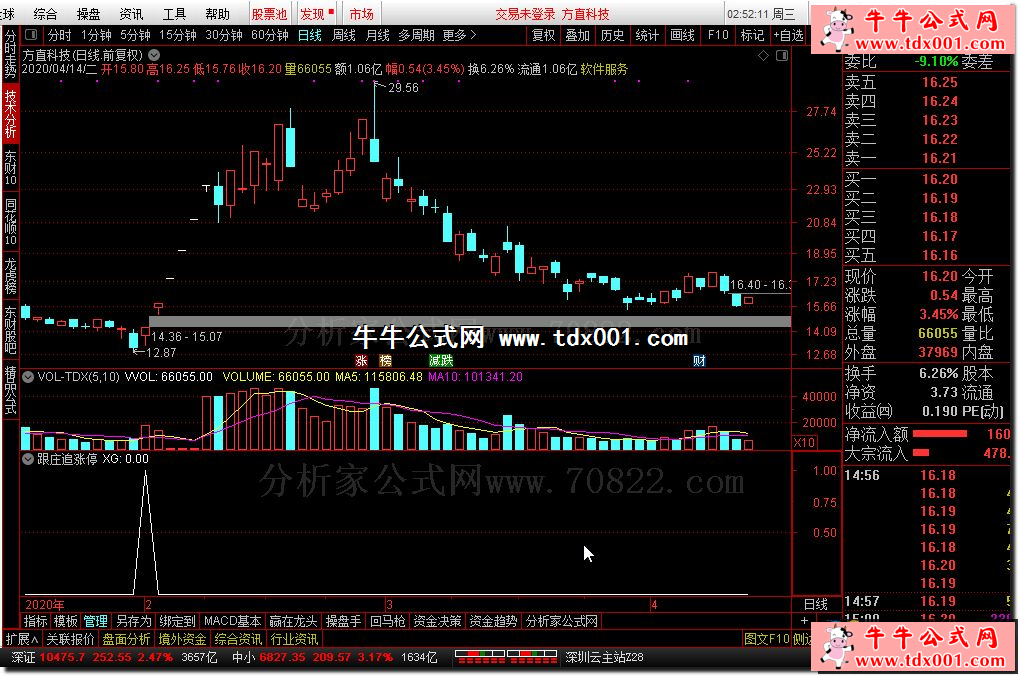Switch to 月线 monthly chart
This screenshot has width=1020, height=676.
point(377,35)
